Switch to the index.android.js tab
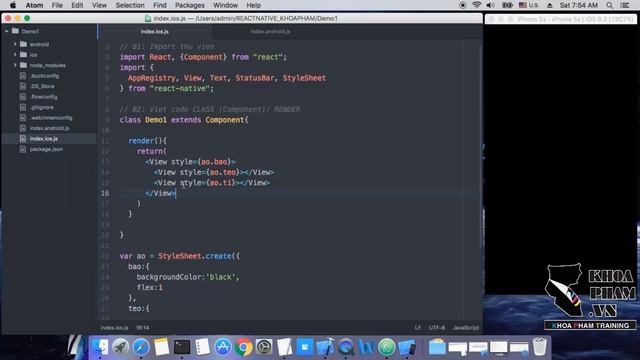 270,31
